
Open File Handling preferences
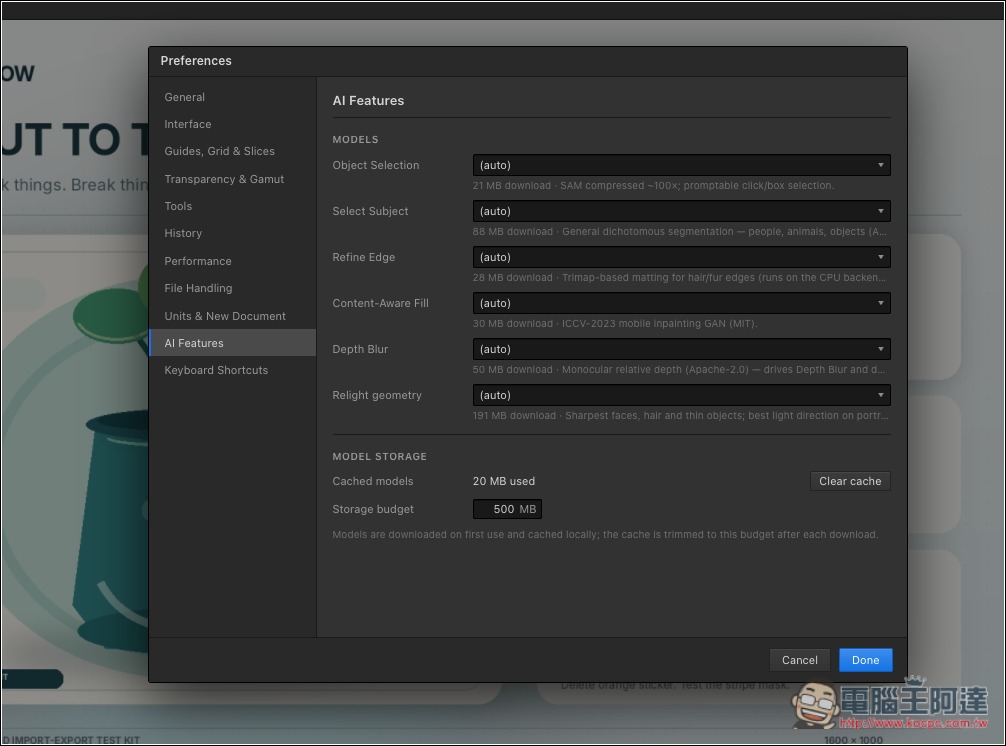point(232,288)
